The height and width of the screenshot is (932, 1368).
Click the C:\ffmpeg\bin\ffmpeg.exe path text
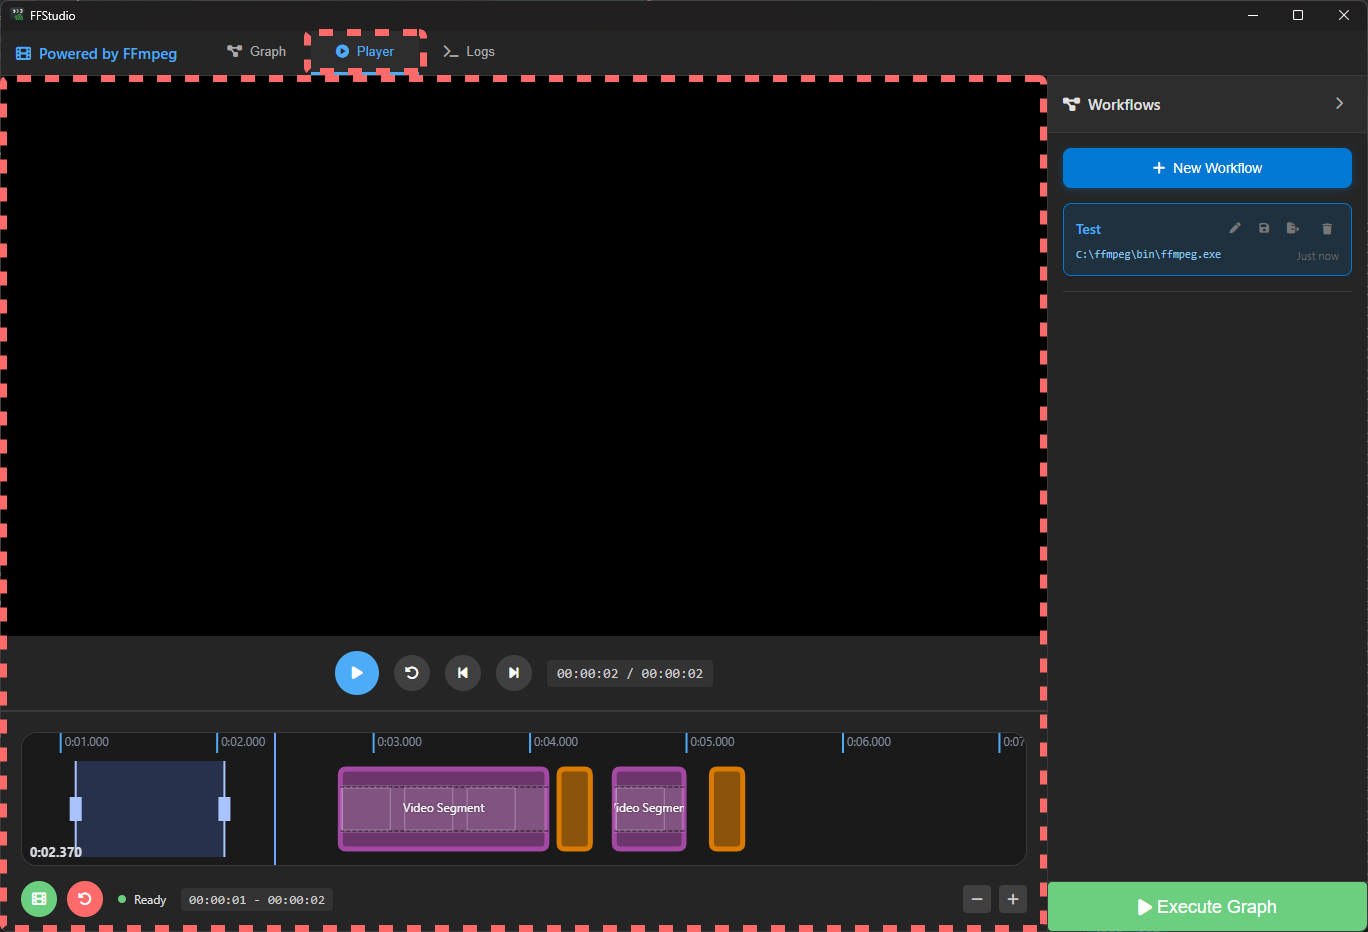[1148, 254]
